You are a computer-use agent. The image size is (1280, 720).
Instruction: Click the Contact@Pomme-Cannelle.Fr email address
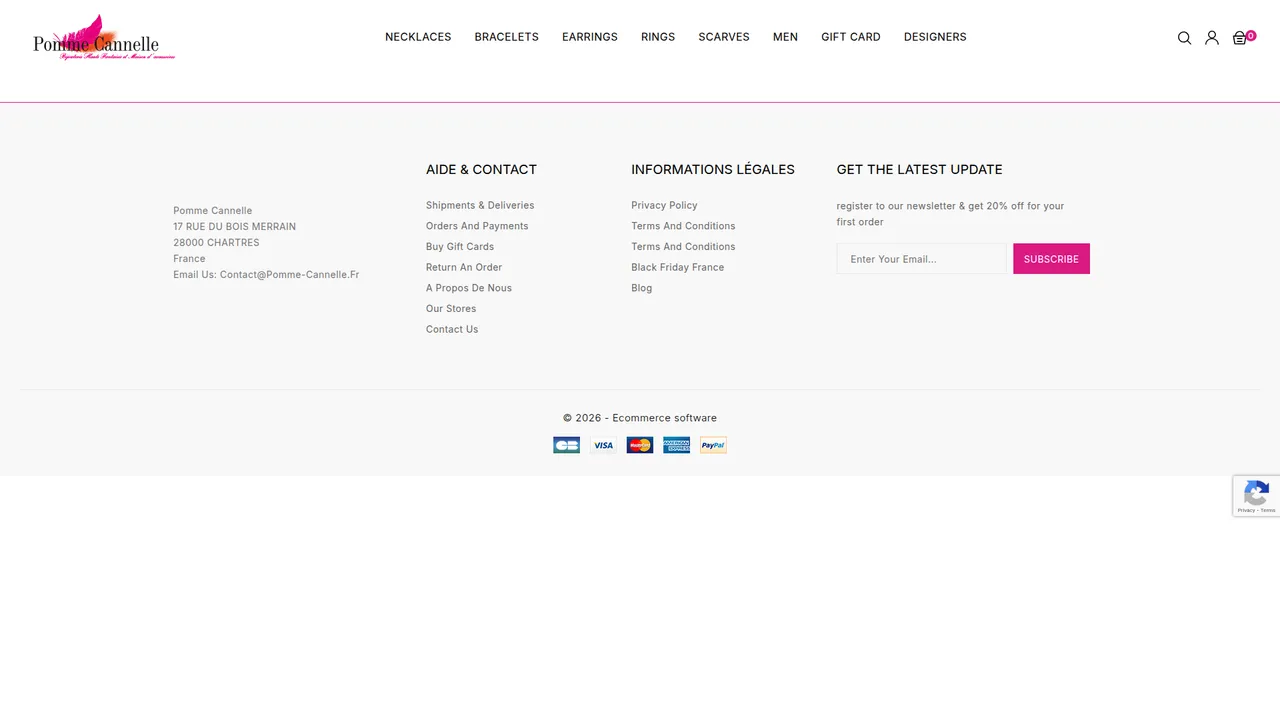[x=289, y=274]
